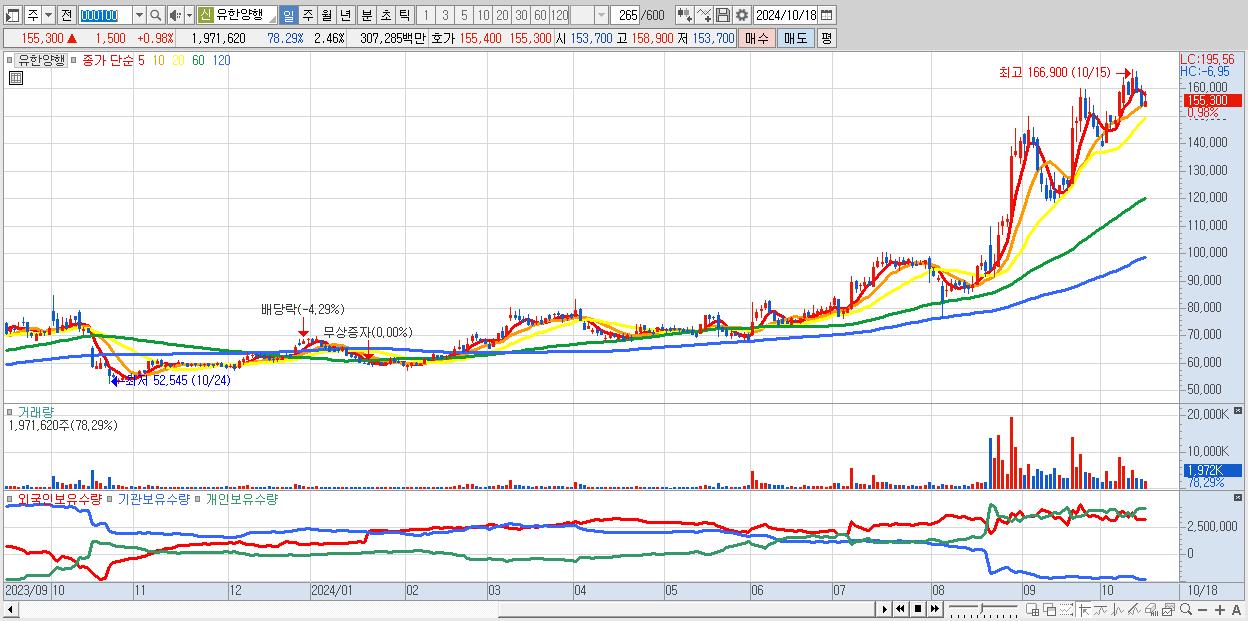Select the 월 monthly period toggle
1248x621 pixels.
327,15
